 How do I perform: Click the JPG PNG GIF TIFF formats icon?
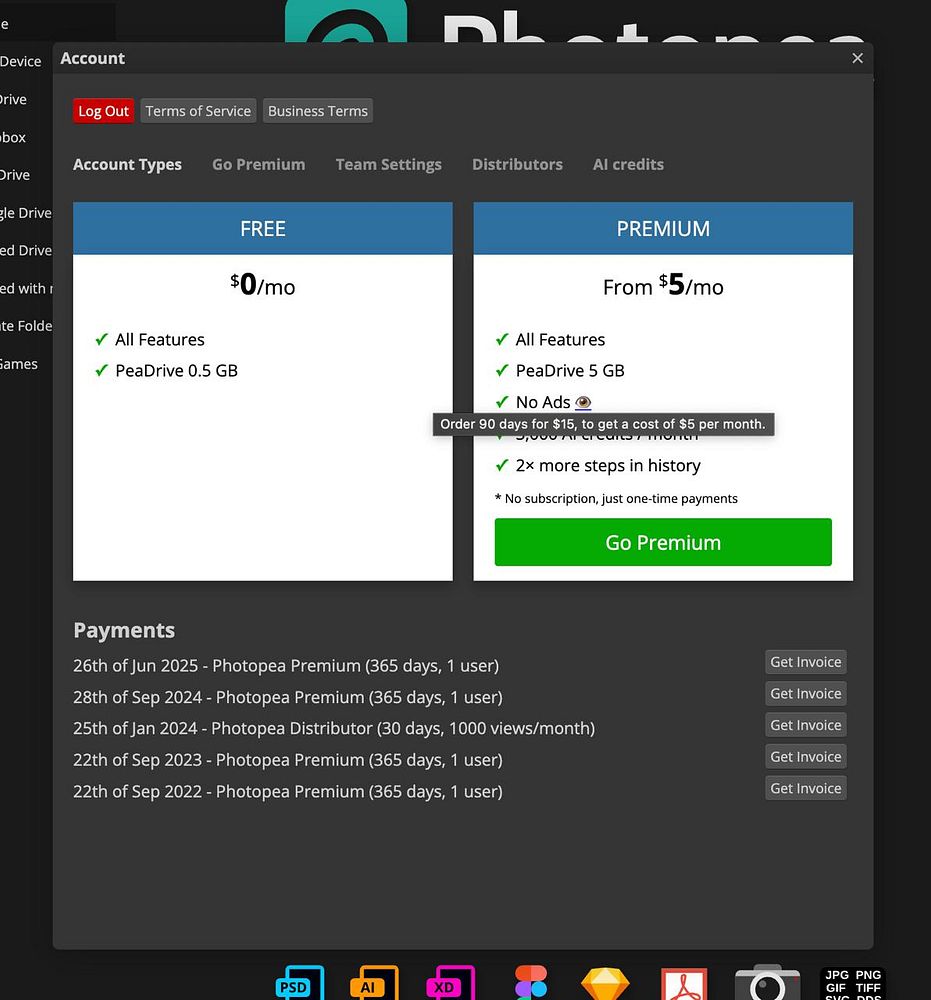tap(853, 983)
